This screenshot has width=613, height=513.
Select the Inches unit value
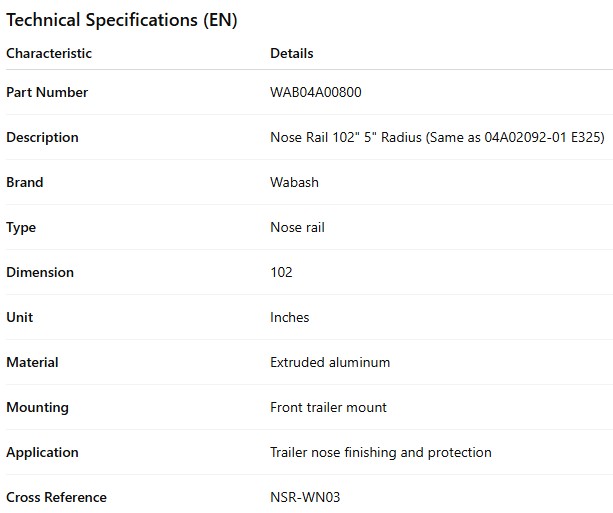point(290,317)
